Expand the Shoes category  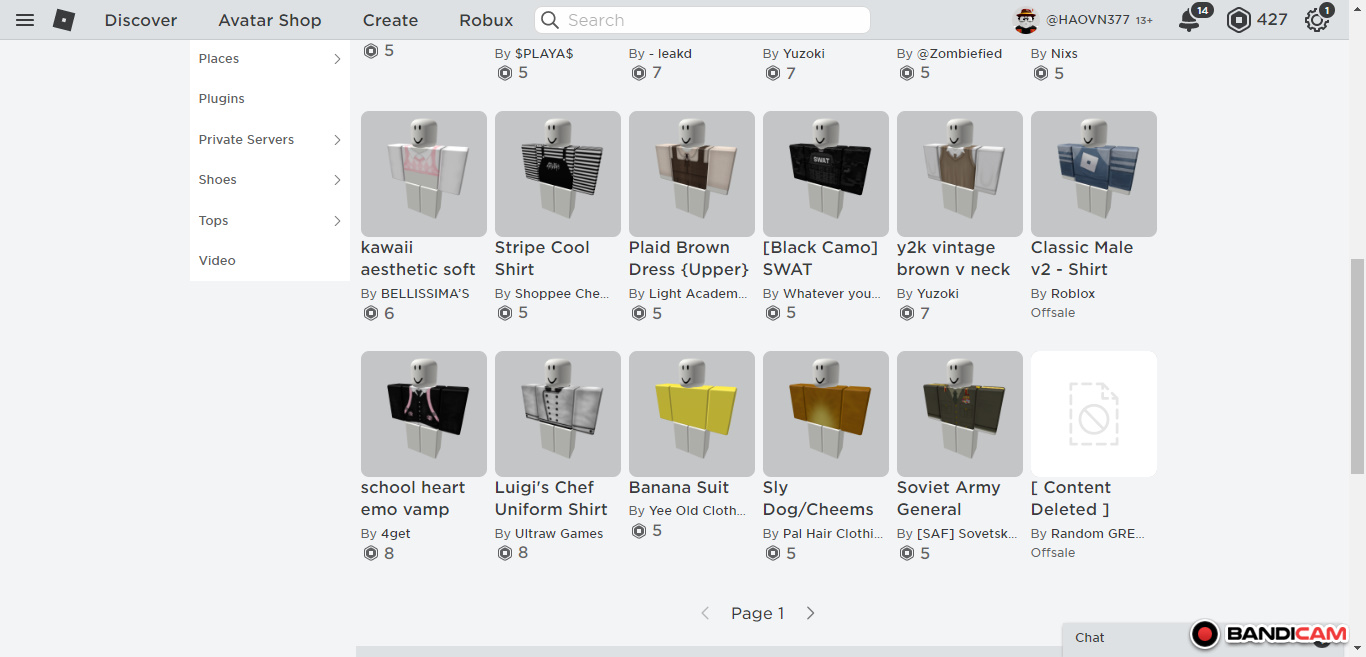tap(337, 180)
